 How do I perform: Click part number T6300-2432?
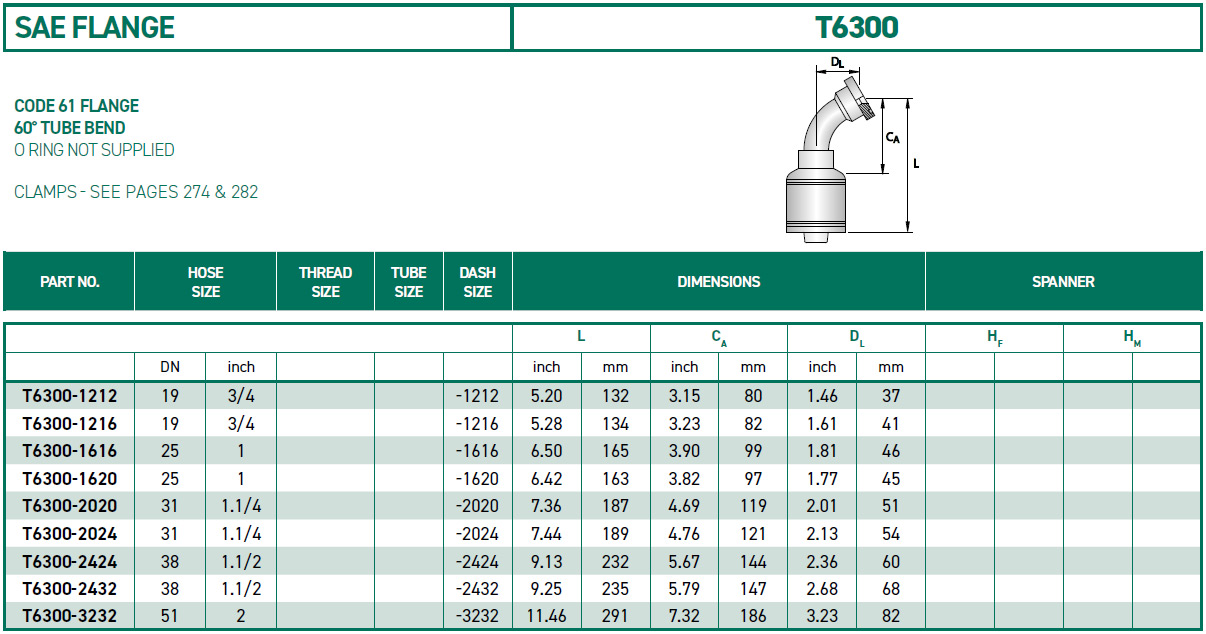[69, 589]
